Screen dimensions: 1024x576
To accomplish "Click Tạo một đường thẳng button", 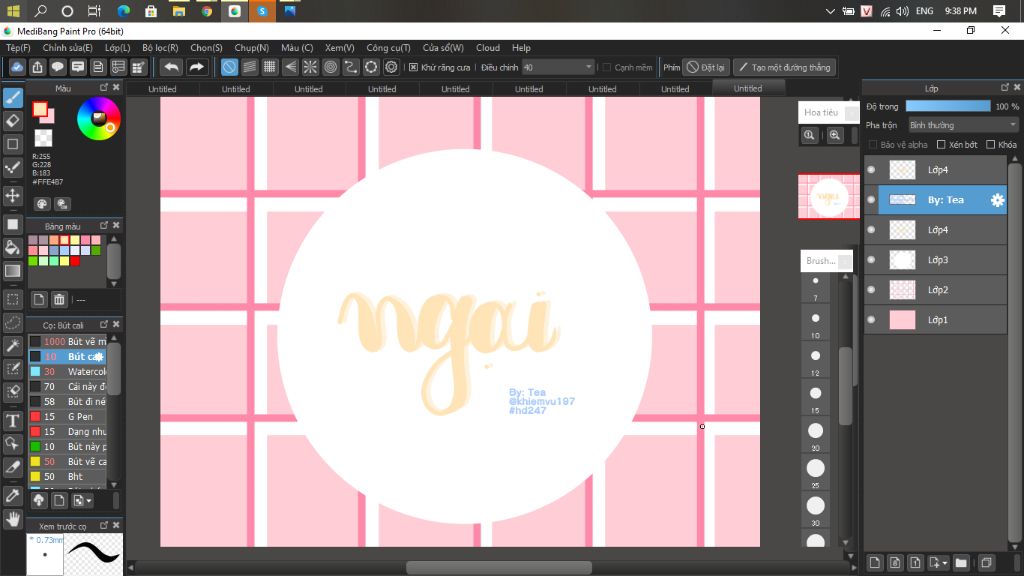I will click(x=784, y=67).
